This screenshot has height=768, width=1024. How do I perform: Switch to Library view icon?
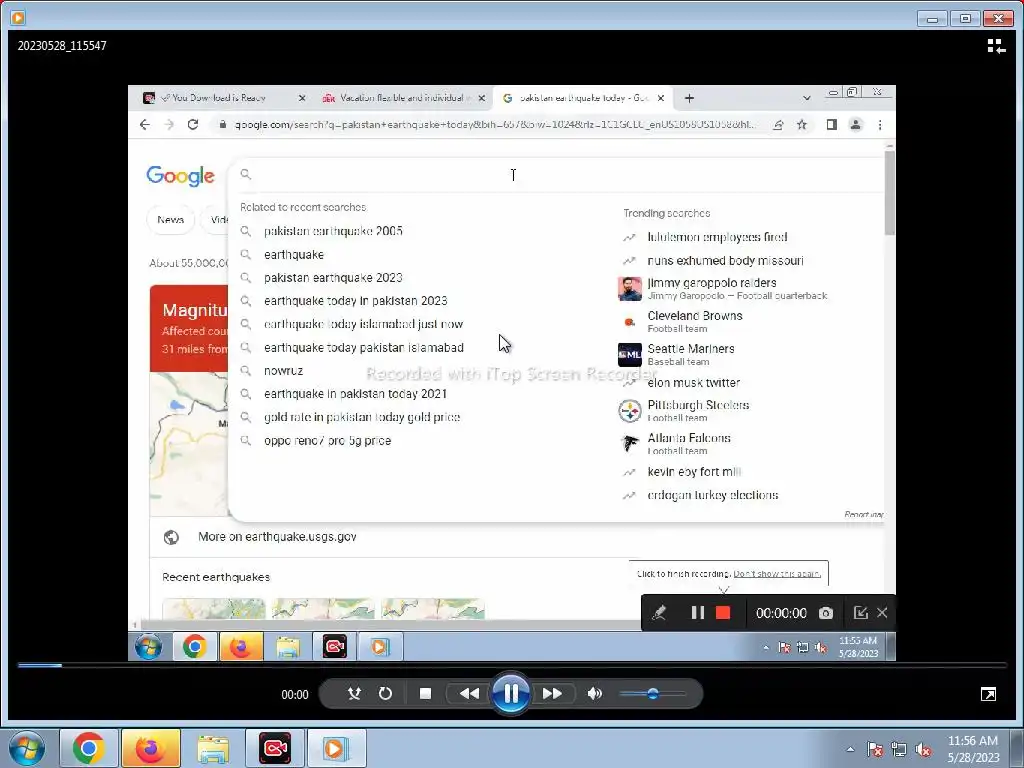tap(996, 46)
